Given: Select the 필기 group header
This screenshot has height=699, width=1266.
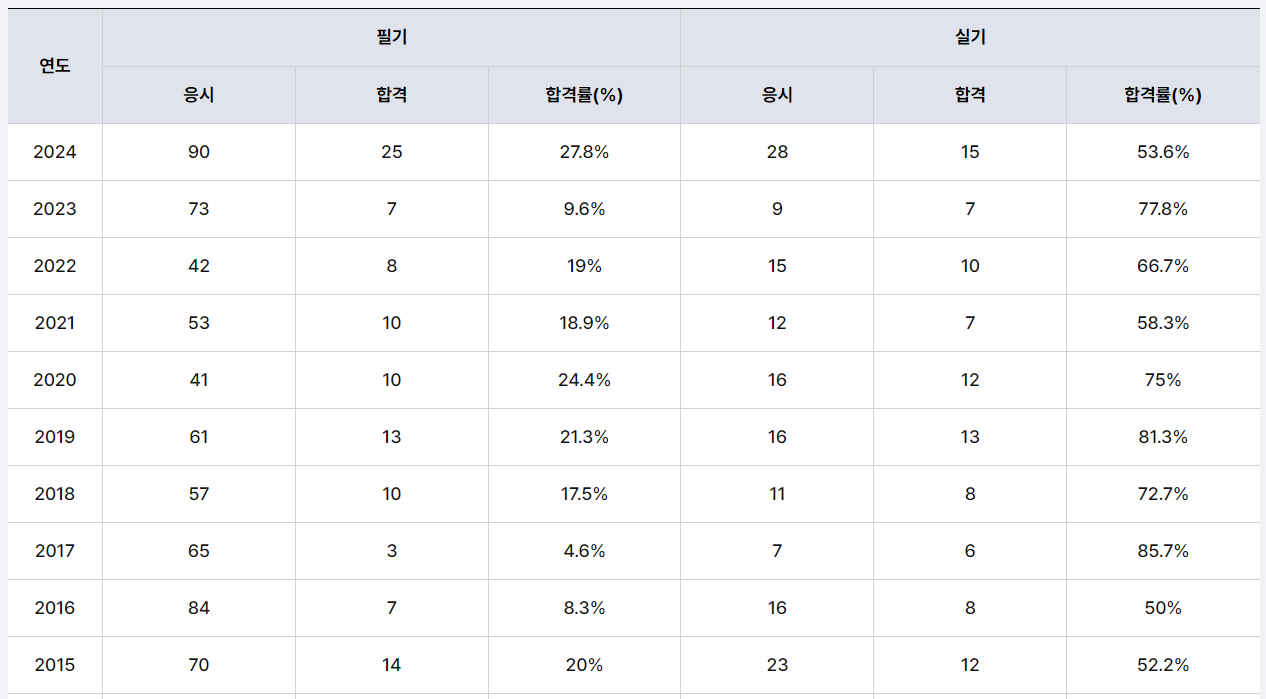Looking at the screenshot, I should pos(391,38).
